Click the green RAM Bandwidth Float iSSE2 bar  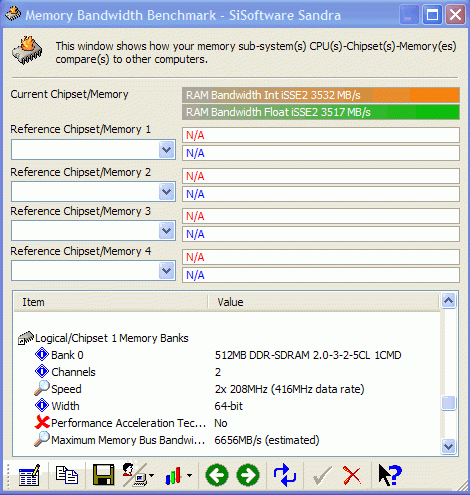pos(321,112)
